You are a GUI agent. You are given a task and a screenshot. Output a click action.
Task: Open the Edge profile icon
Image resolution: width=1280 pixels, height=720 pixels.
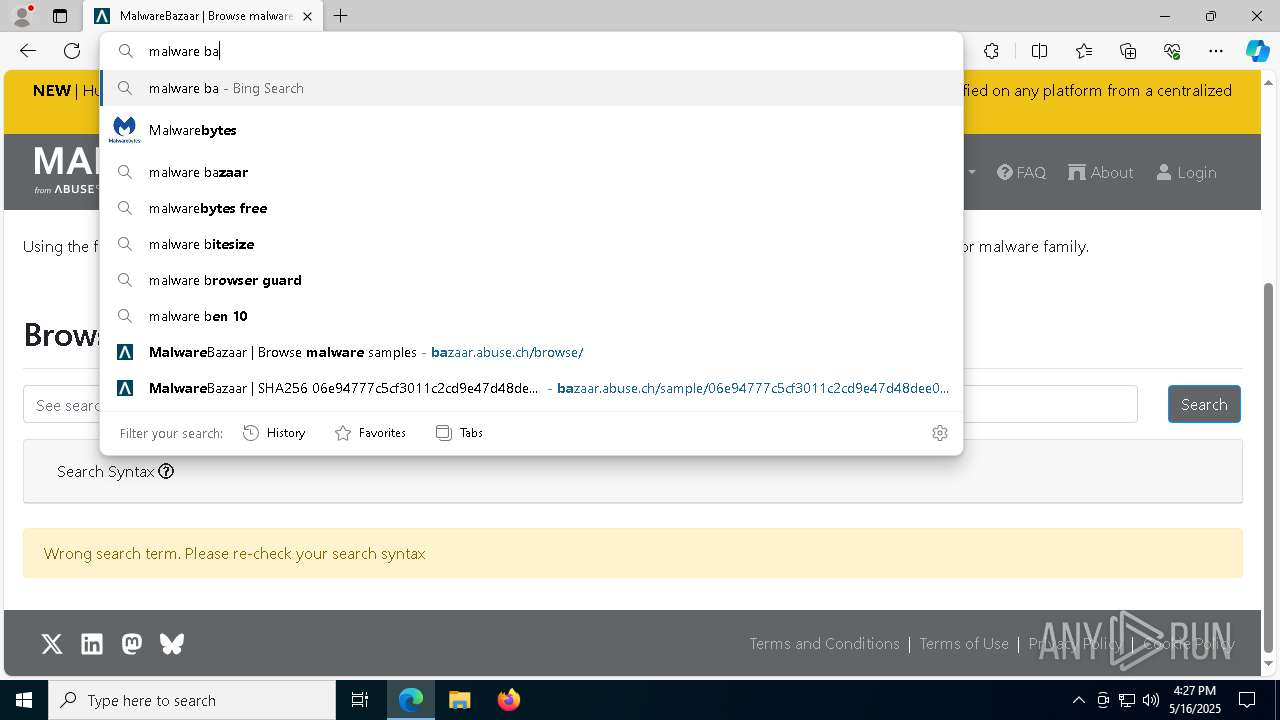coord(22,16)
